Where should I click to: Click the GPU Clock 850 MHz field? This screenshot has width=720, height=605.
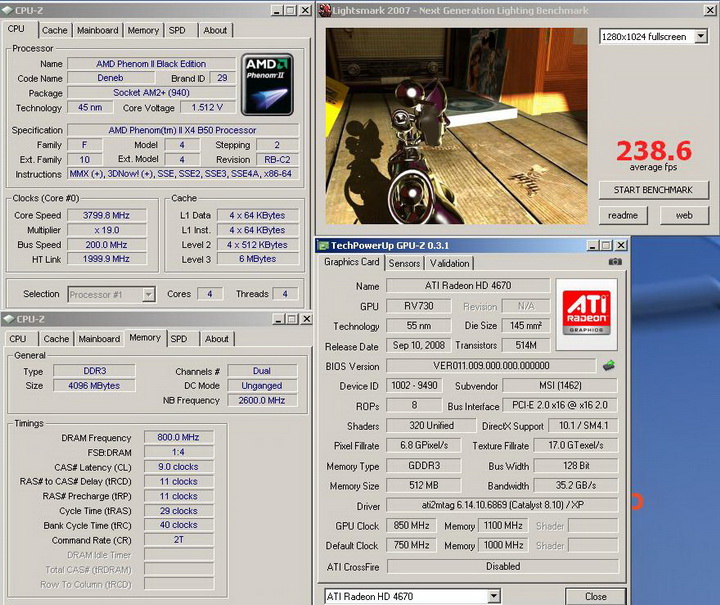coord(411,525)
